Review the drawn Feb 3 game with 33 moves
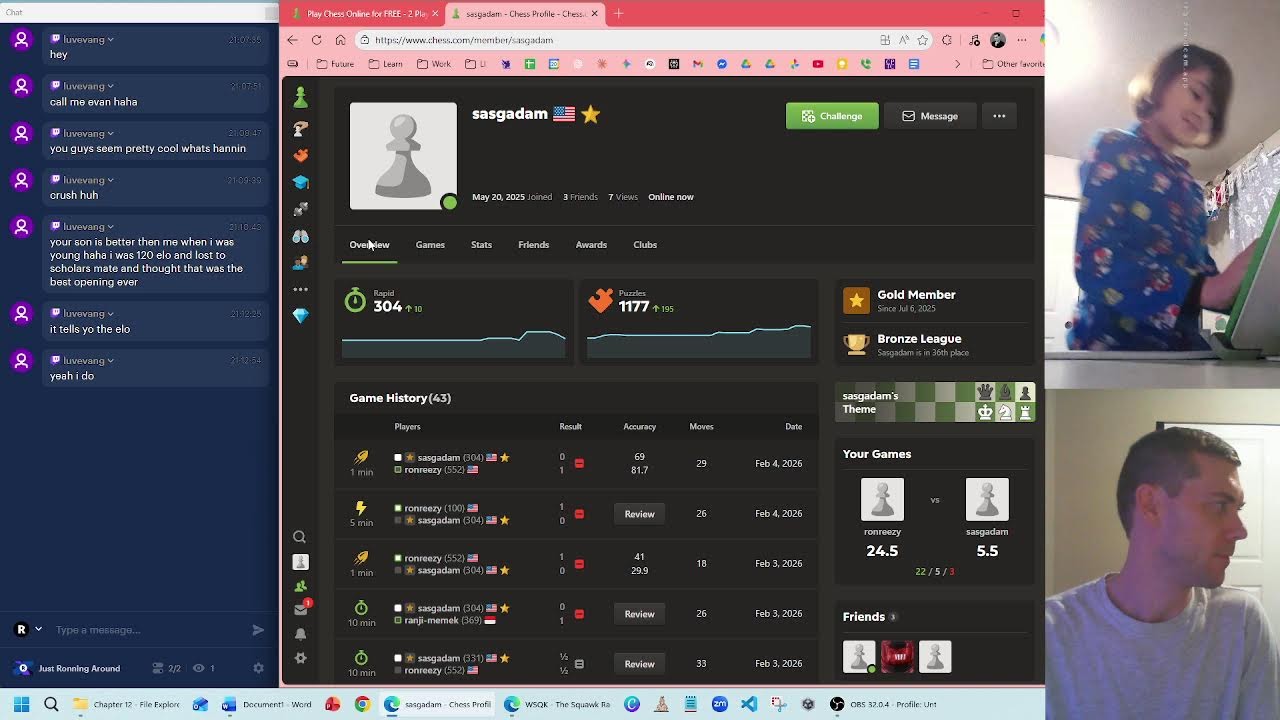1280x720 pixels. (x=639, y=664)
